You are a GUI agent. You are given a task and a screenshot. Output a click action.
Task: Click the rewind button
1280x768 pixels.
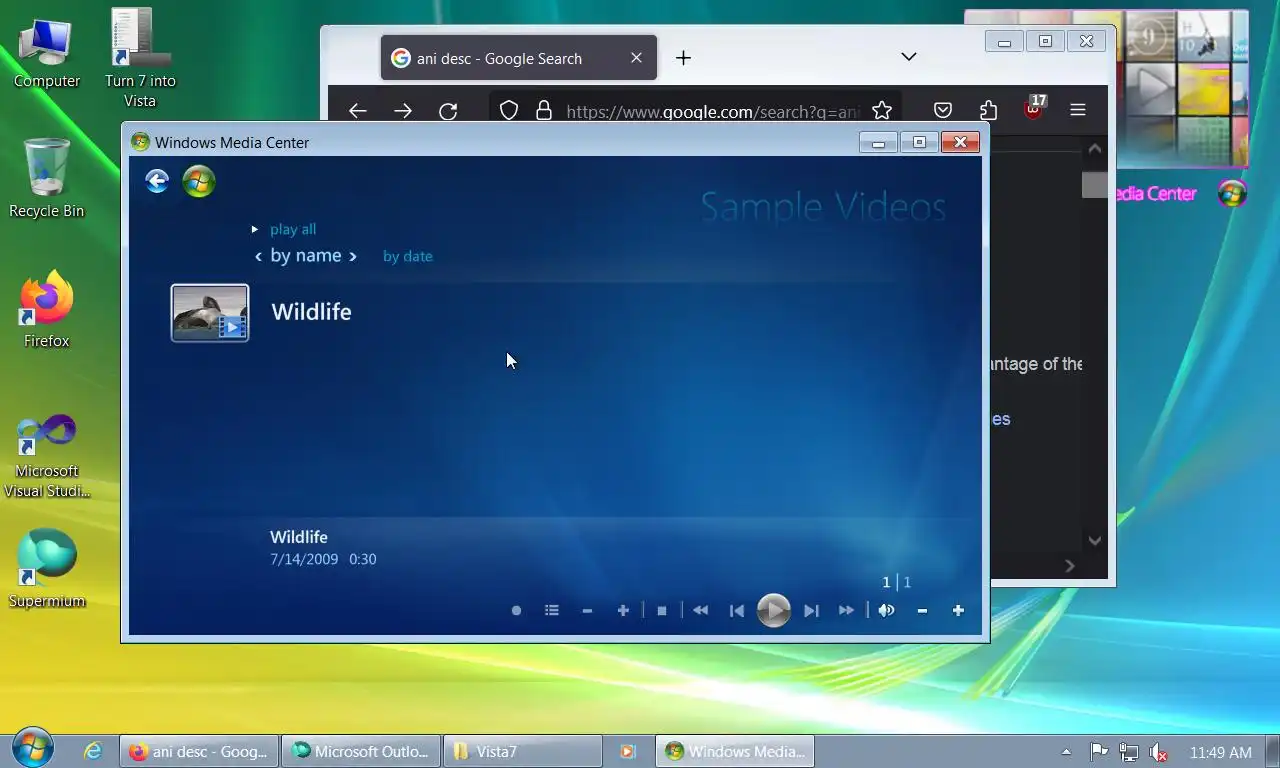(700, 610)
